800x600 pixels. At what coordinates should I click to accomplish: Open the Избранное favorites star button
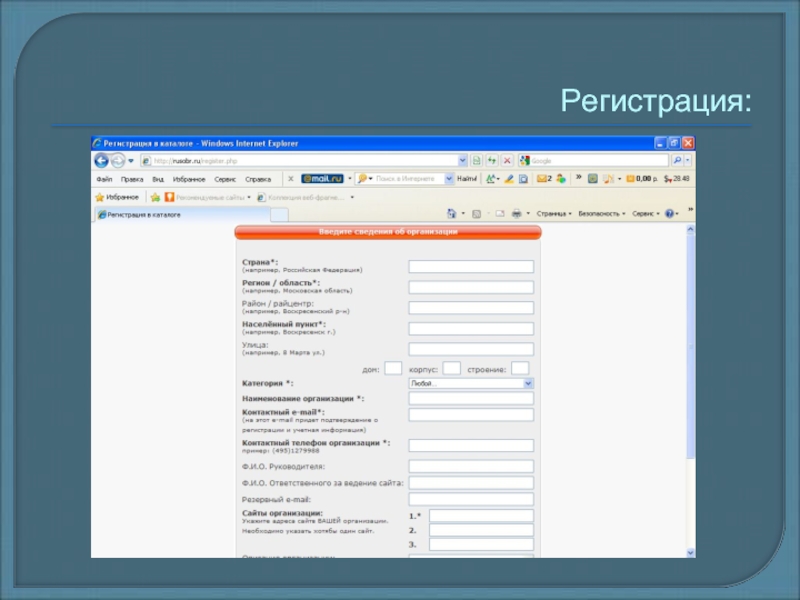click(x=118, y=197)
